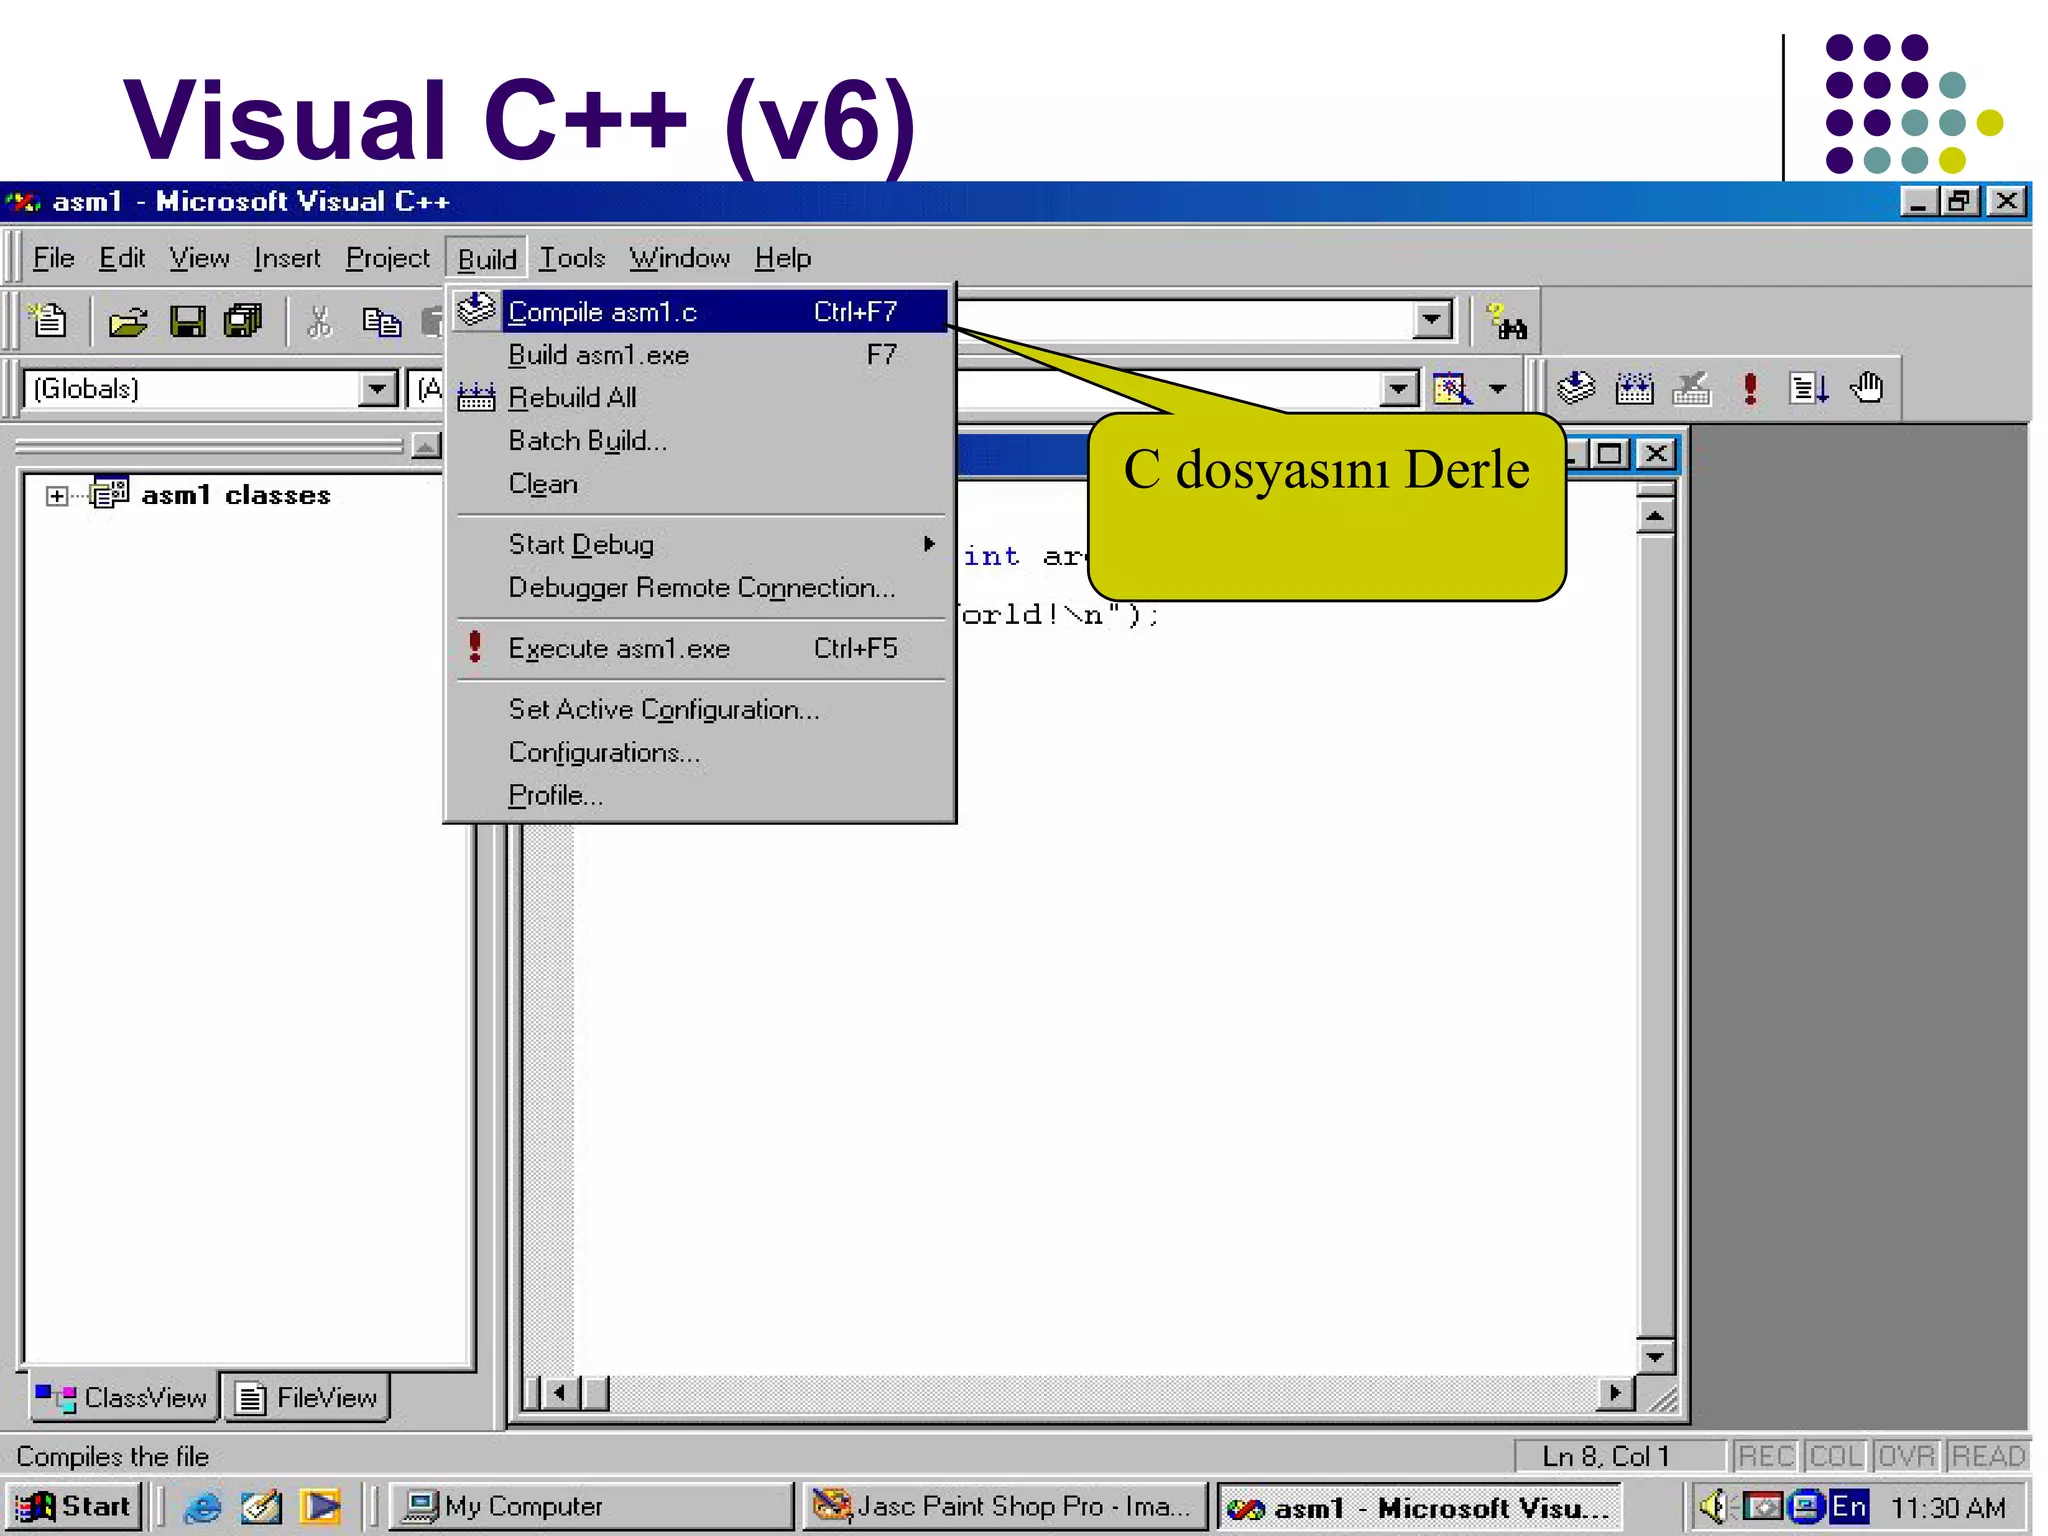Click the red exclamation Execute Program icon

pos(1750,388)
